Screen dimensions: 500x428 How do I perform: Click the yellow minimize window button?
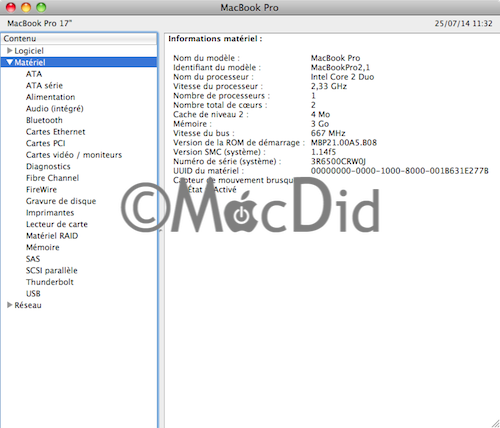point(26,7)
